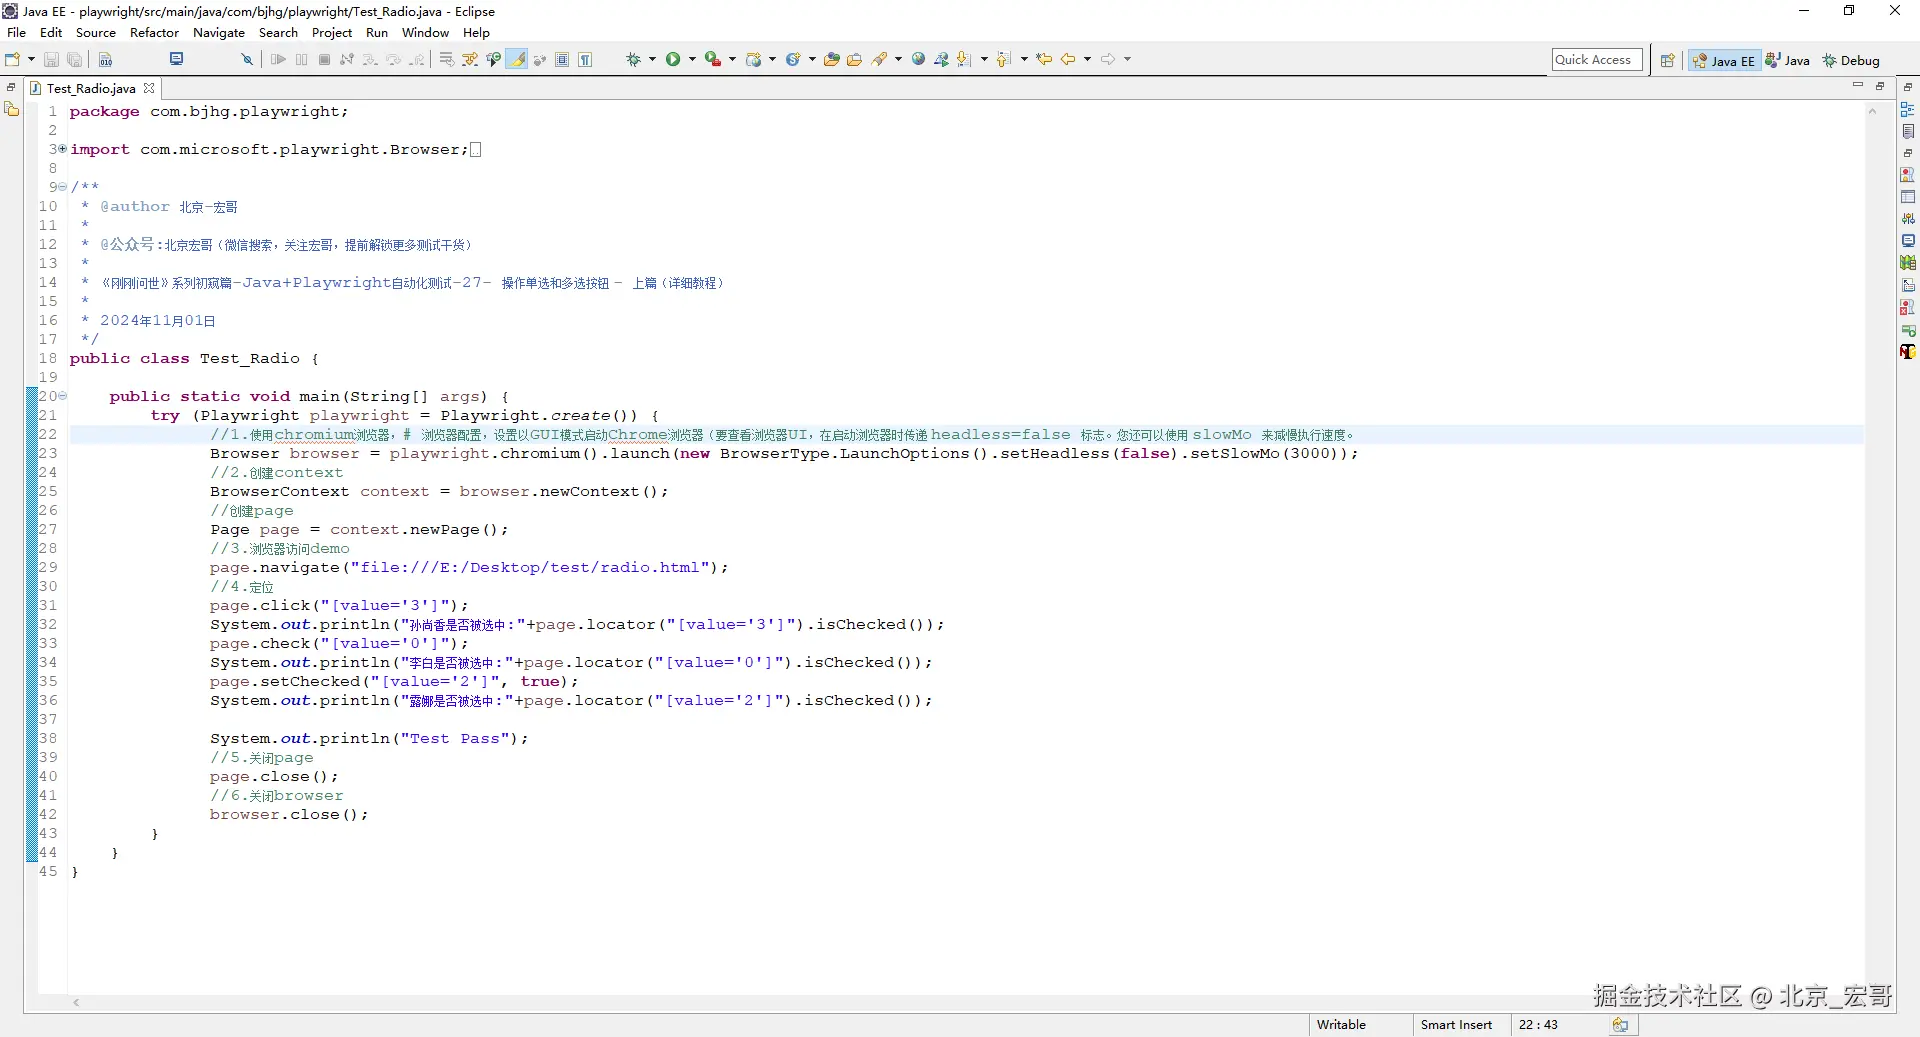
Task: Click the New file wizard icon
Action: (12, 60)
